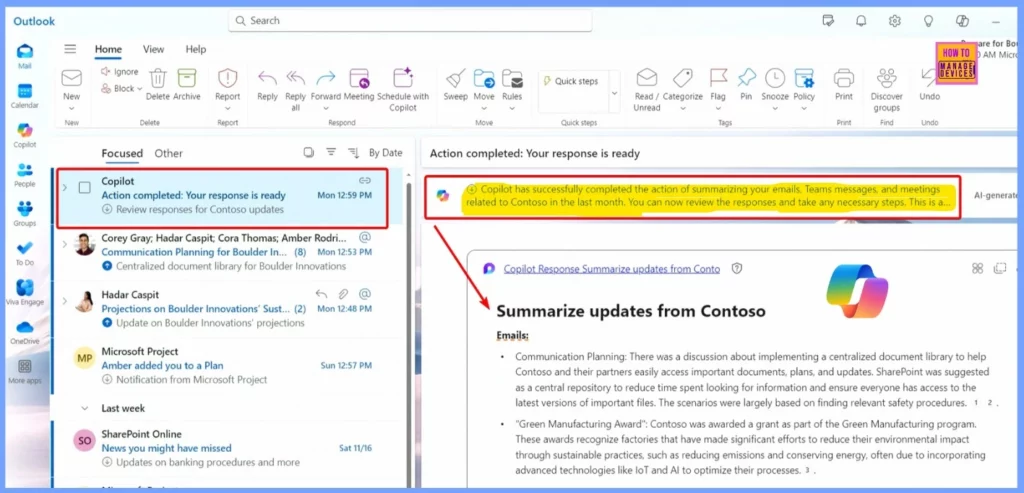Open Calendar from the left rail

(25, 96)
